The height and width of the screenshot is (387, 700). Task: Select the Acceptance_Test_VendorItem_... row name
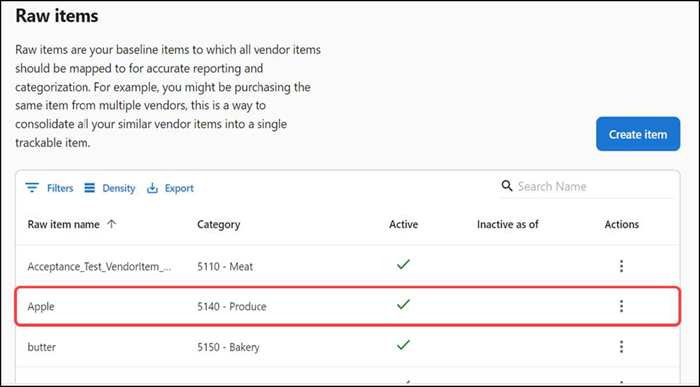[99, 266]
